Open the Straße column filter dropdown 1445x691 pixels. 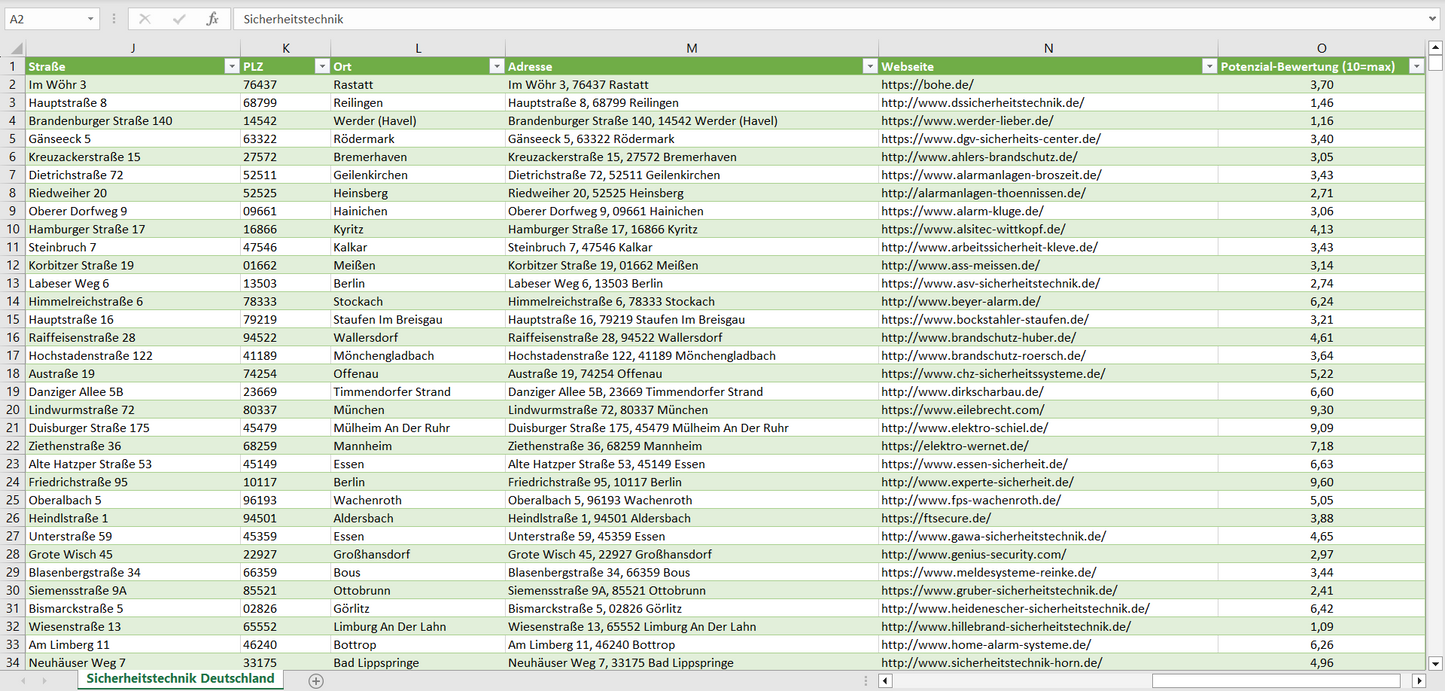[230, 66]
